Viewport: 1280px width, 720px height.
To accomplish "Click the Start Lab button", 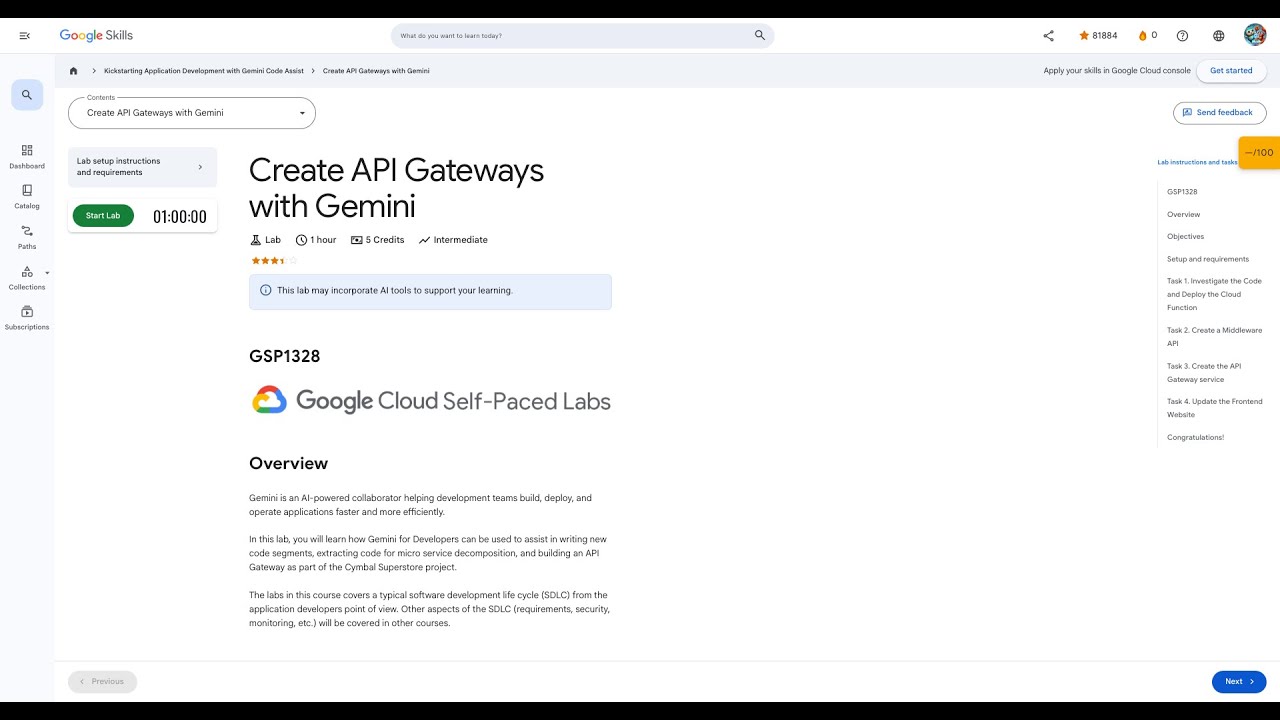I will 103,216.
